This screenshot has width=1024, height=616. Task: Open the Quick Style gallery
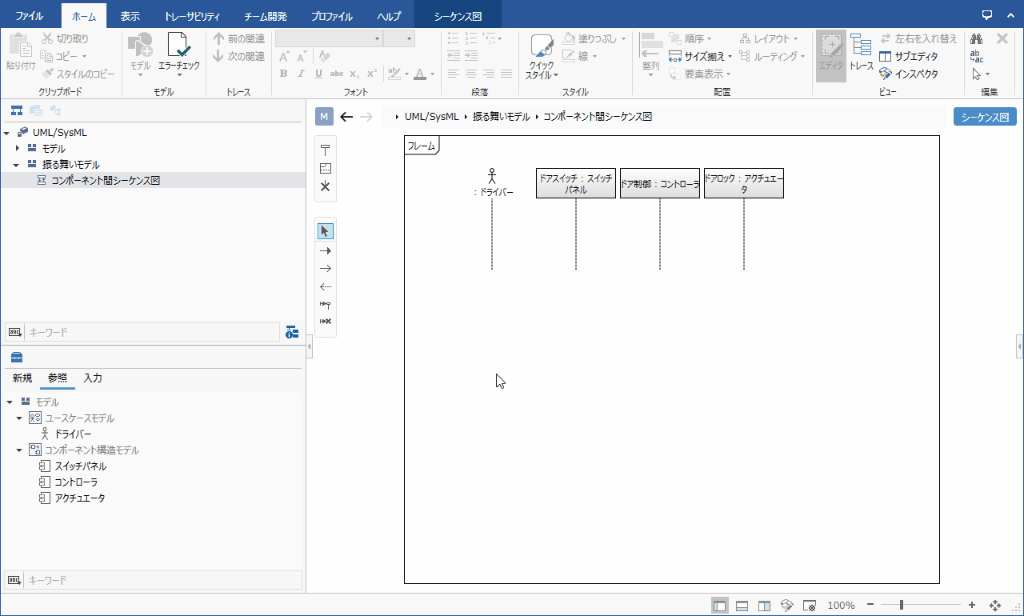pos(542,59)
